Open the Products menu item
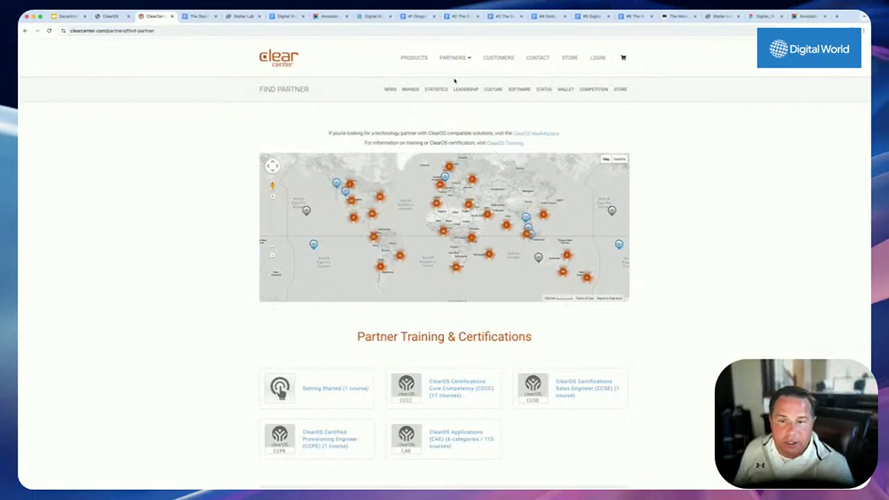This screenshot has width=889, height=500. [x=414, y=58]
